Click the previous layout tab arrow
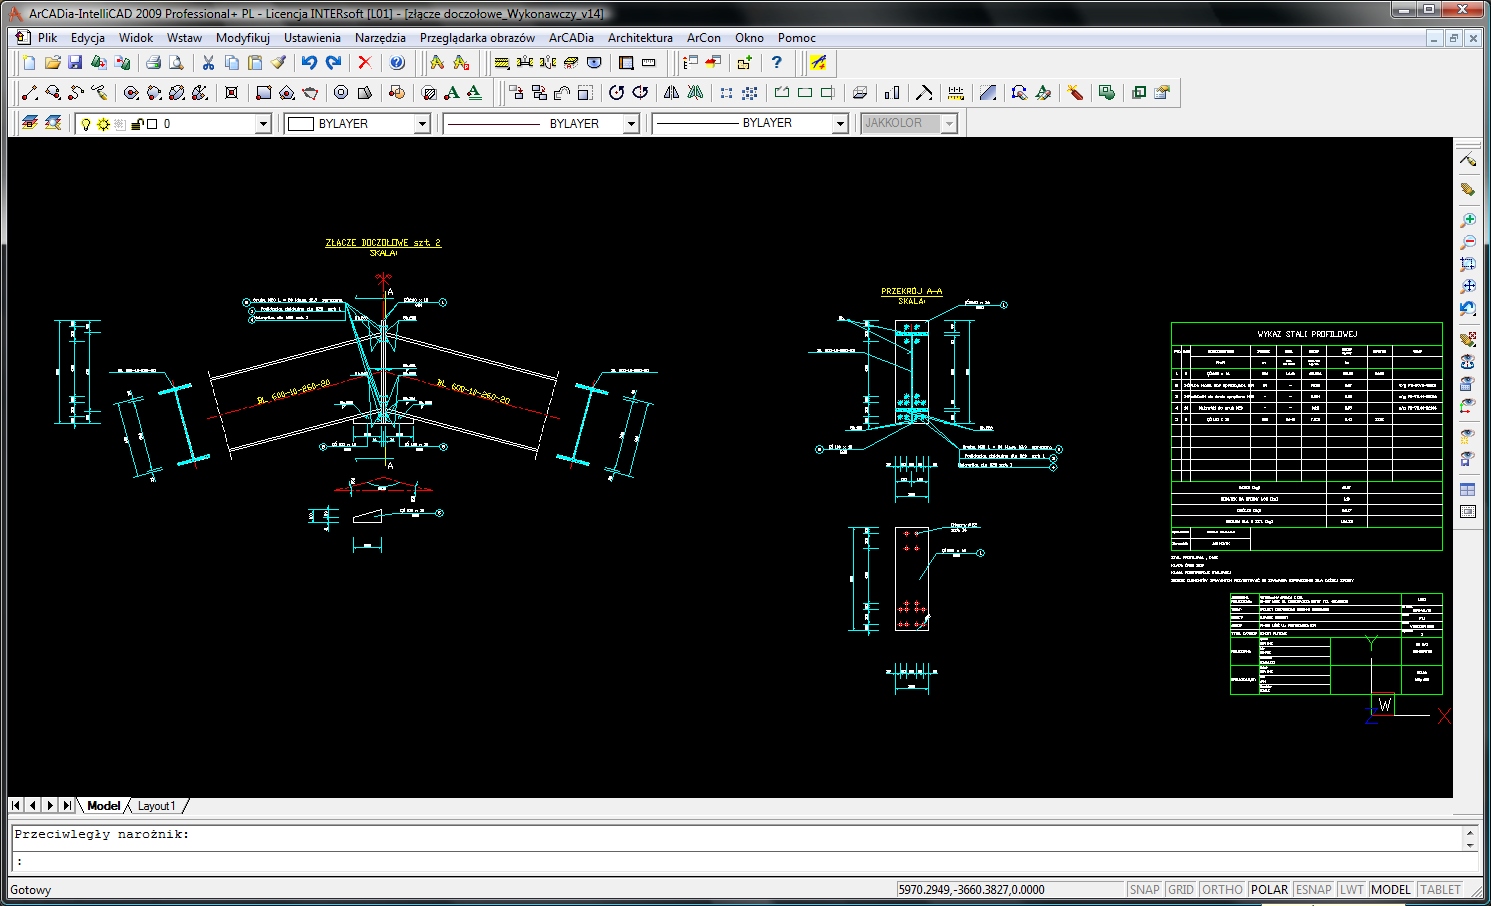1491x906 pixels. pyautogui.click(x=33, y=805)
